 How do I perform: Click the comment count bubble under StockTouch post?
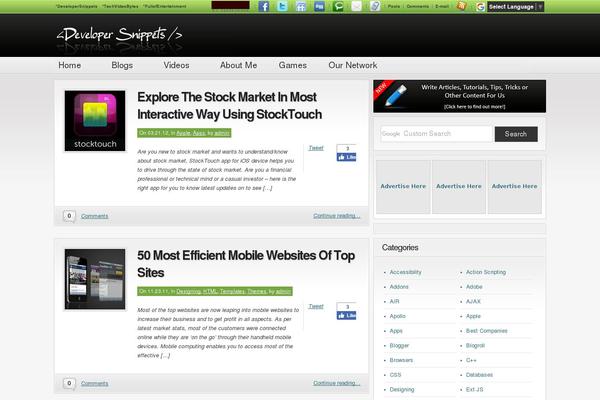[x=69, y=216]
